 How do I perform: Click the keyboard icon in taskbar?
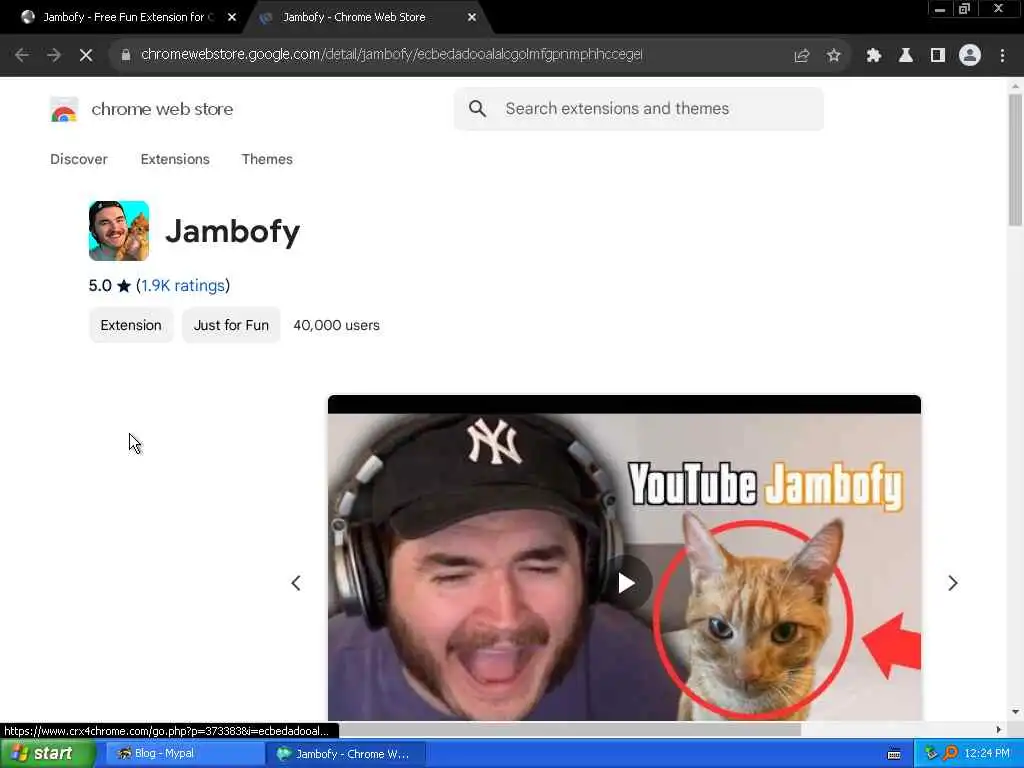coord(894,754)
